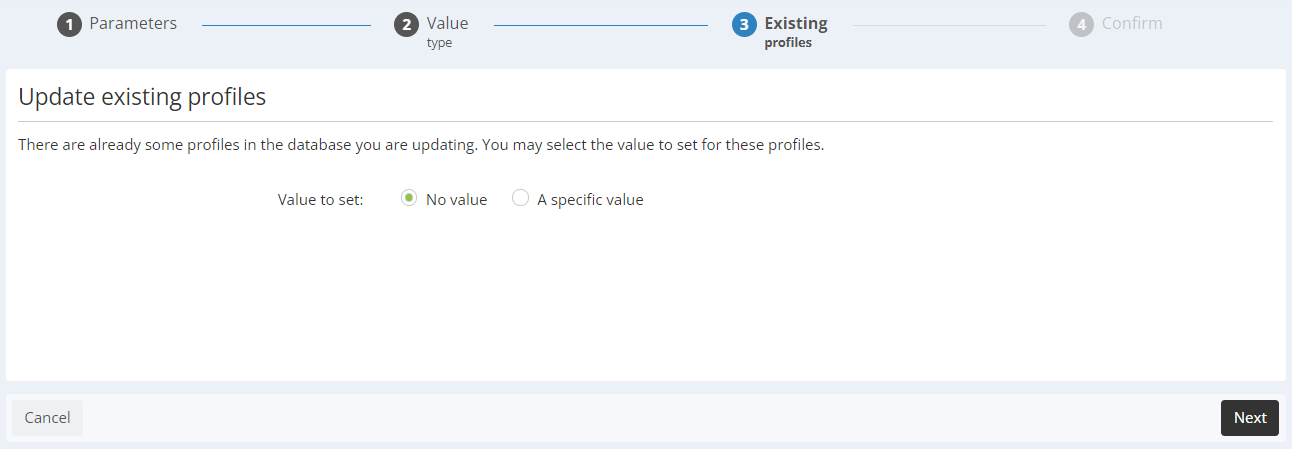Choose the A specific value radio button
1292x449 pixels.
[x=520, y=198]
